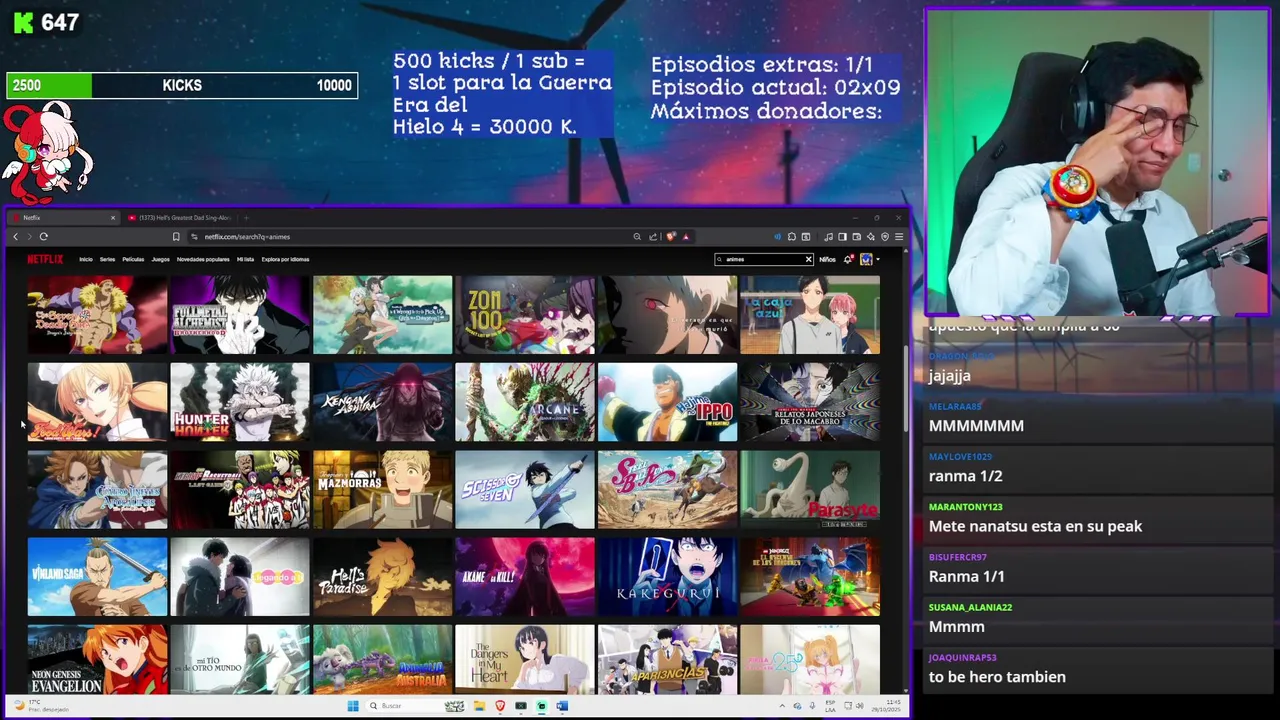Screen dimensions: 1280x720
Task: Open browser hamburger menu
Action: click(x=898, y=237)
